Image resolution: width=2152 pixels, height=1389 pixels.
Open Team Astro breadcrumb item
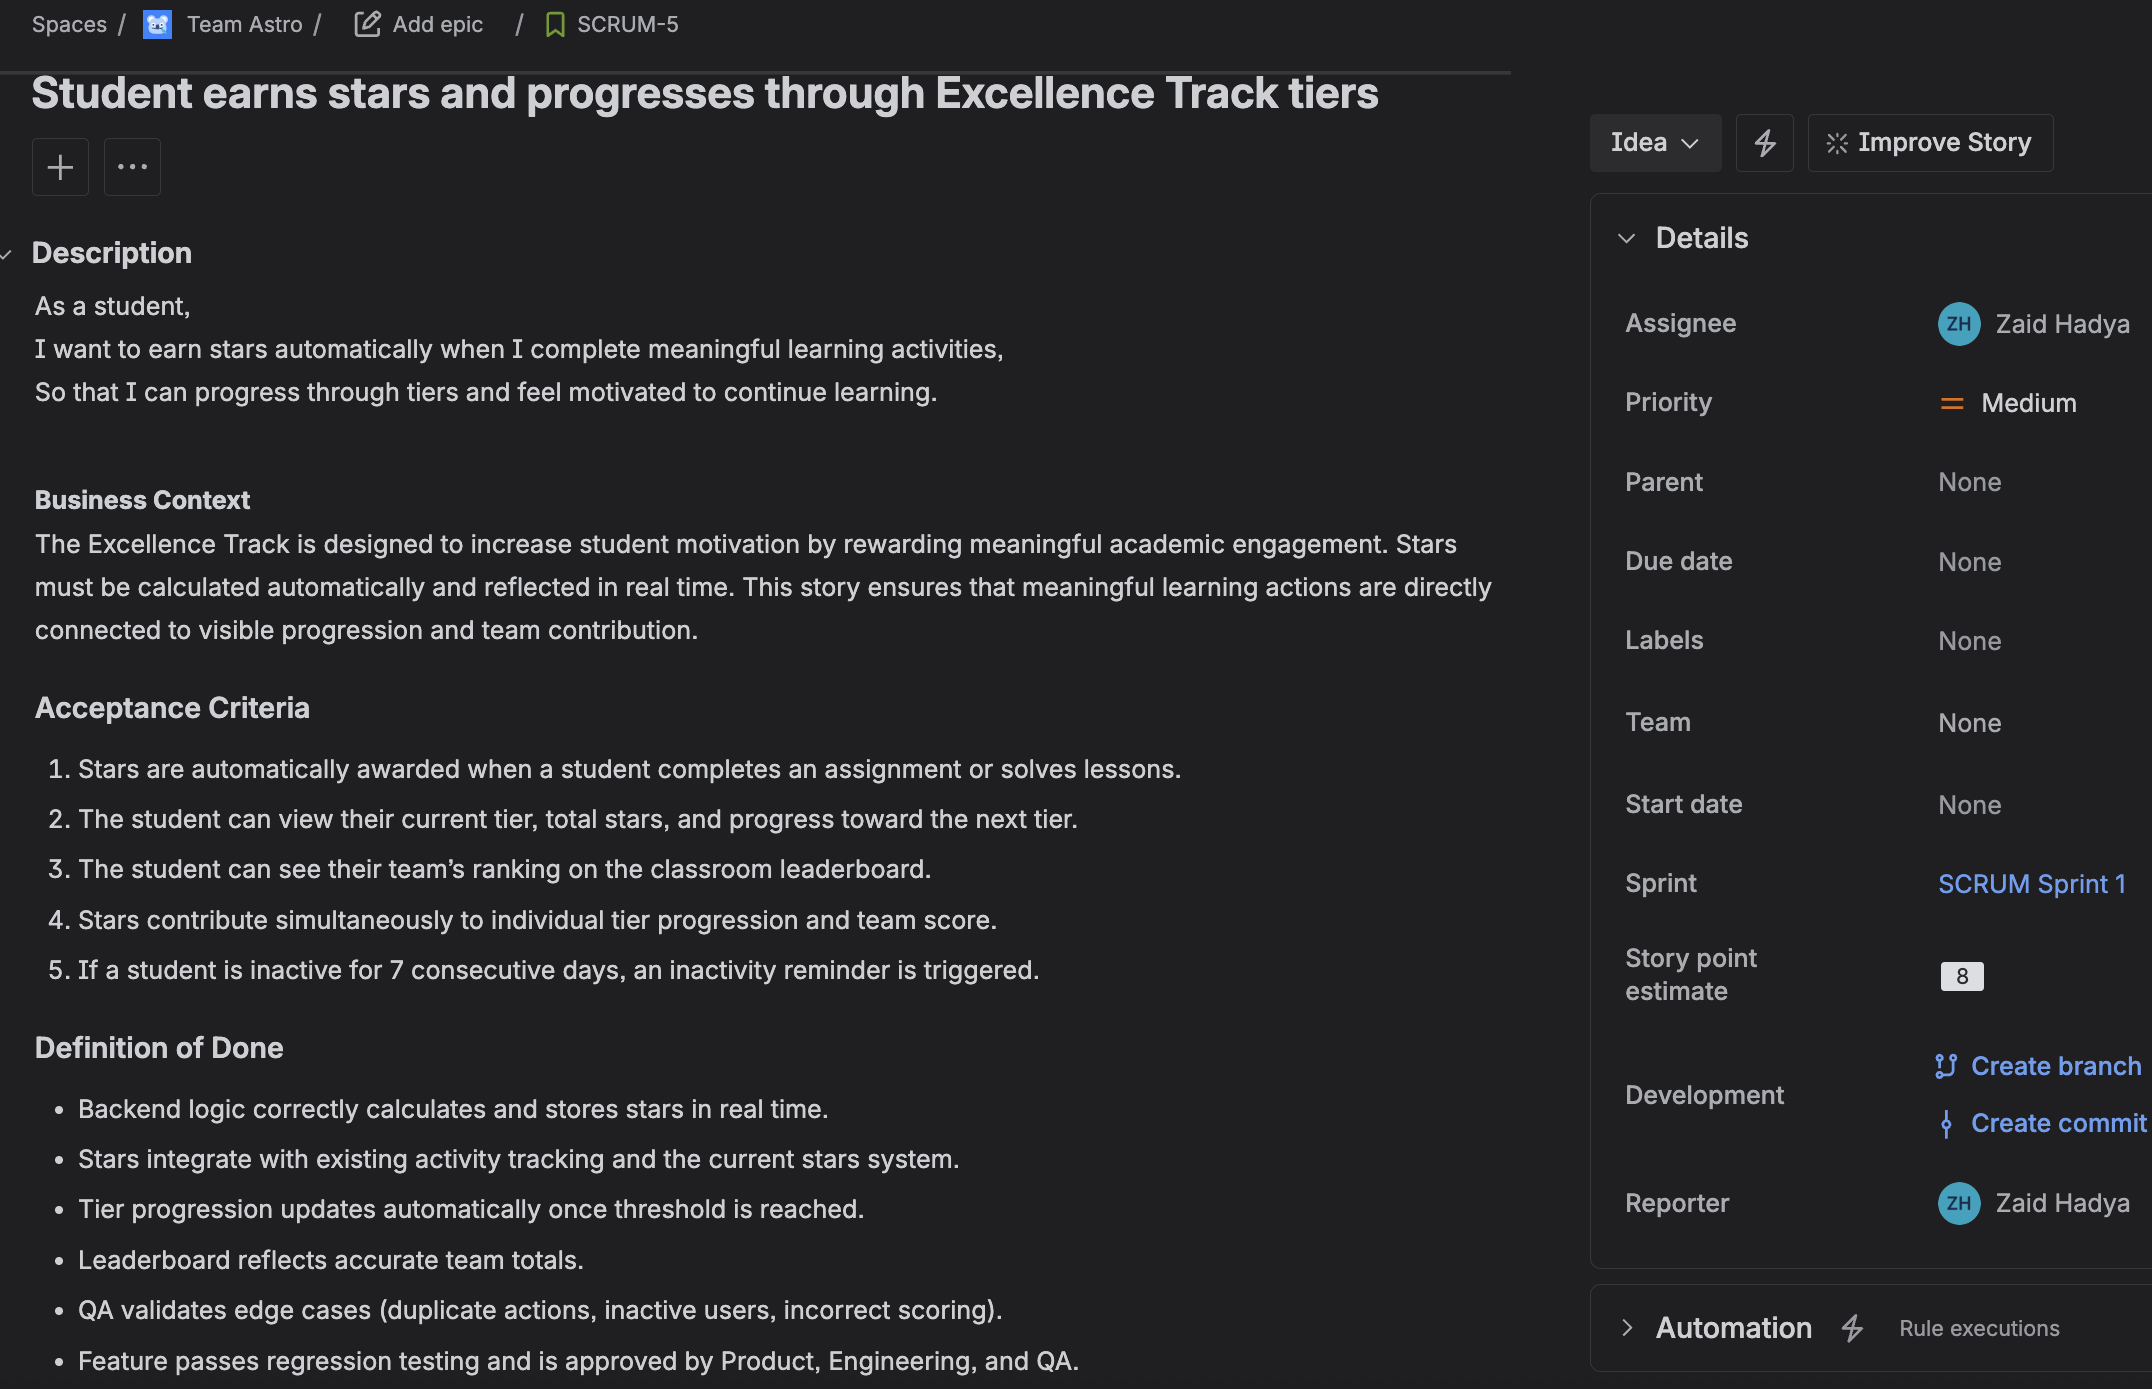(x=244, y=25)
